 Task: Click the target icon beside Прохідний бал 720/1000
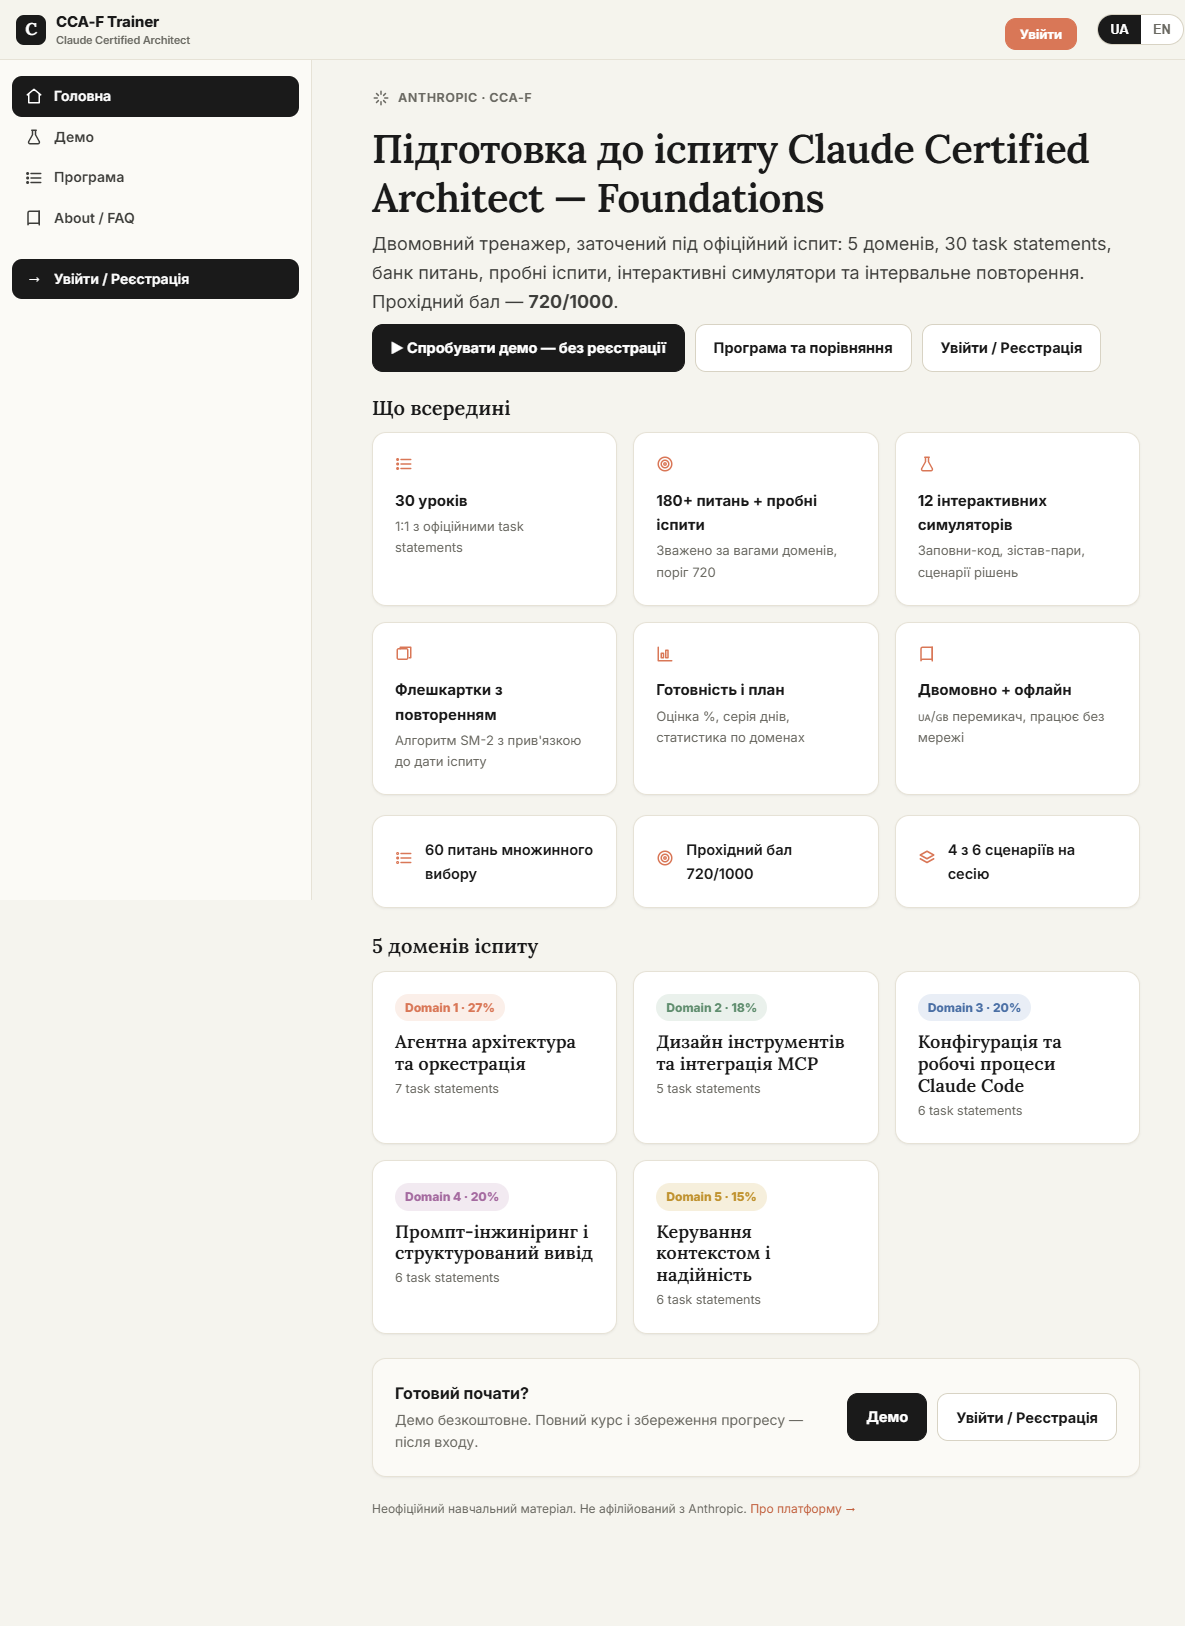(x=665, y=858)
